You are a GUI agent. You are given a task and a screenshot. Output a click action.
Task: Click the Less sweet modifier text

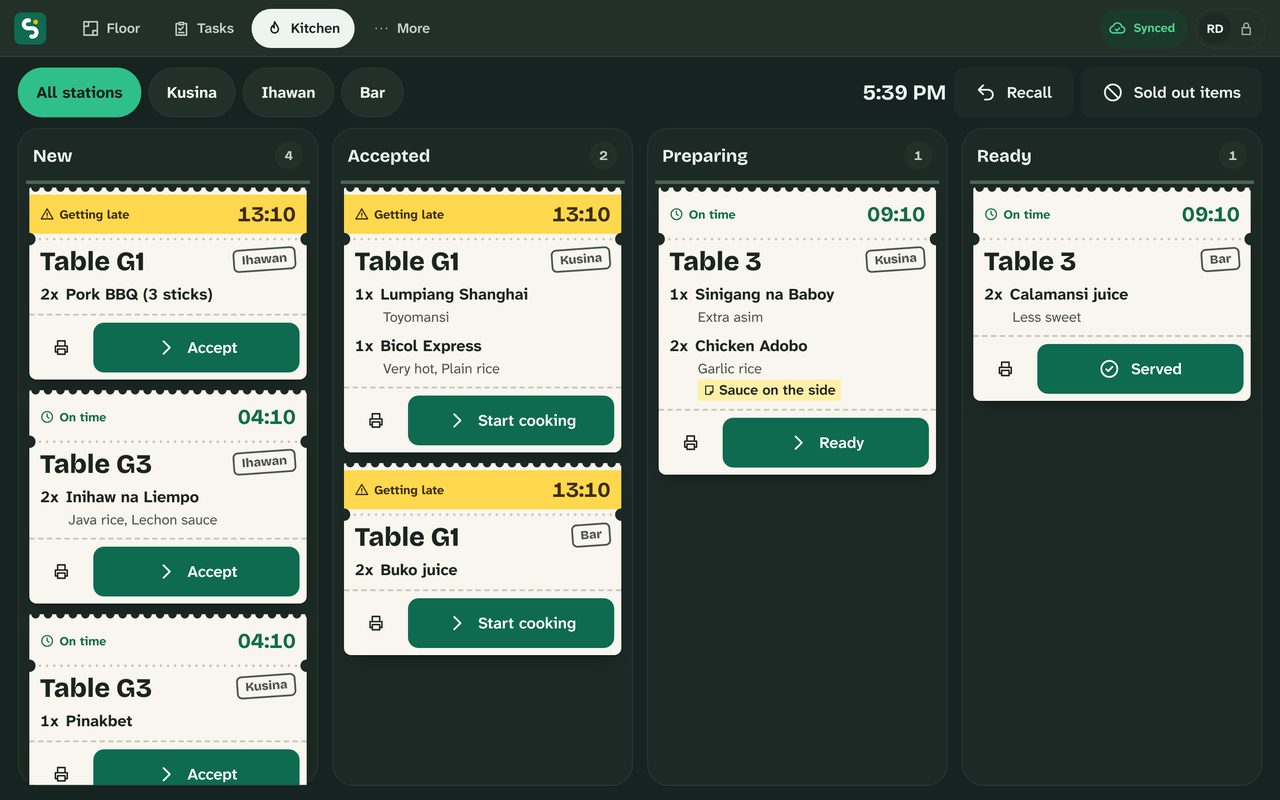pyautogui.click(x=1047, y=317)
